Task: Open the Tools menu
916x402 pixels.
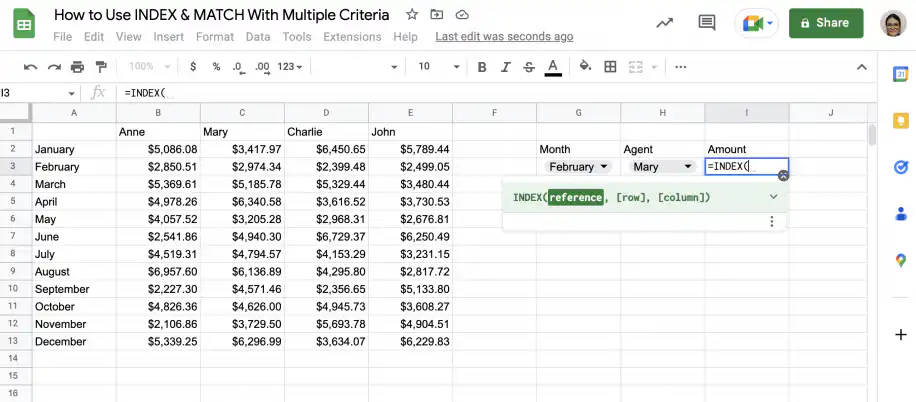Action: pos(297,37)
